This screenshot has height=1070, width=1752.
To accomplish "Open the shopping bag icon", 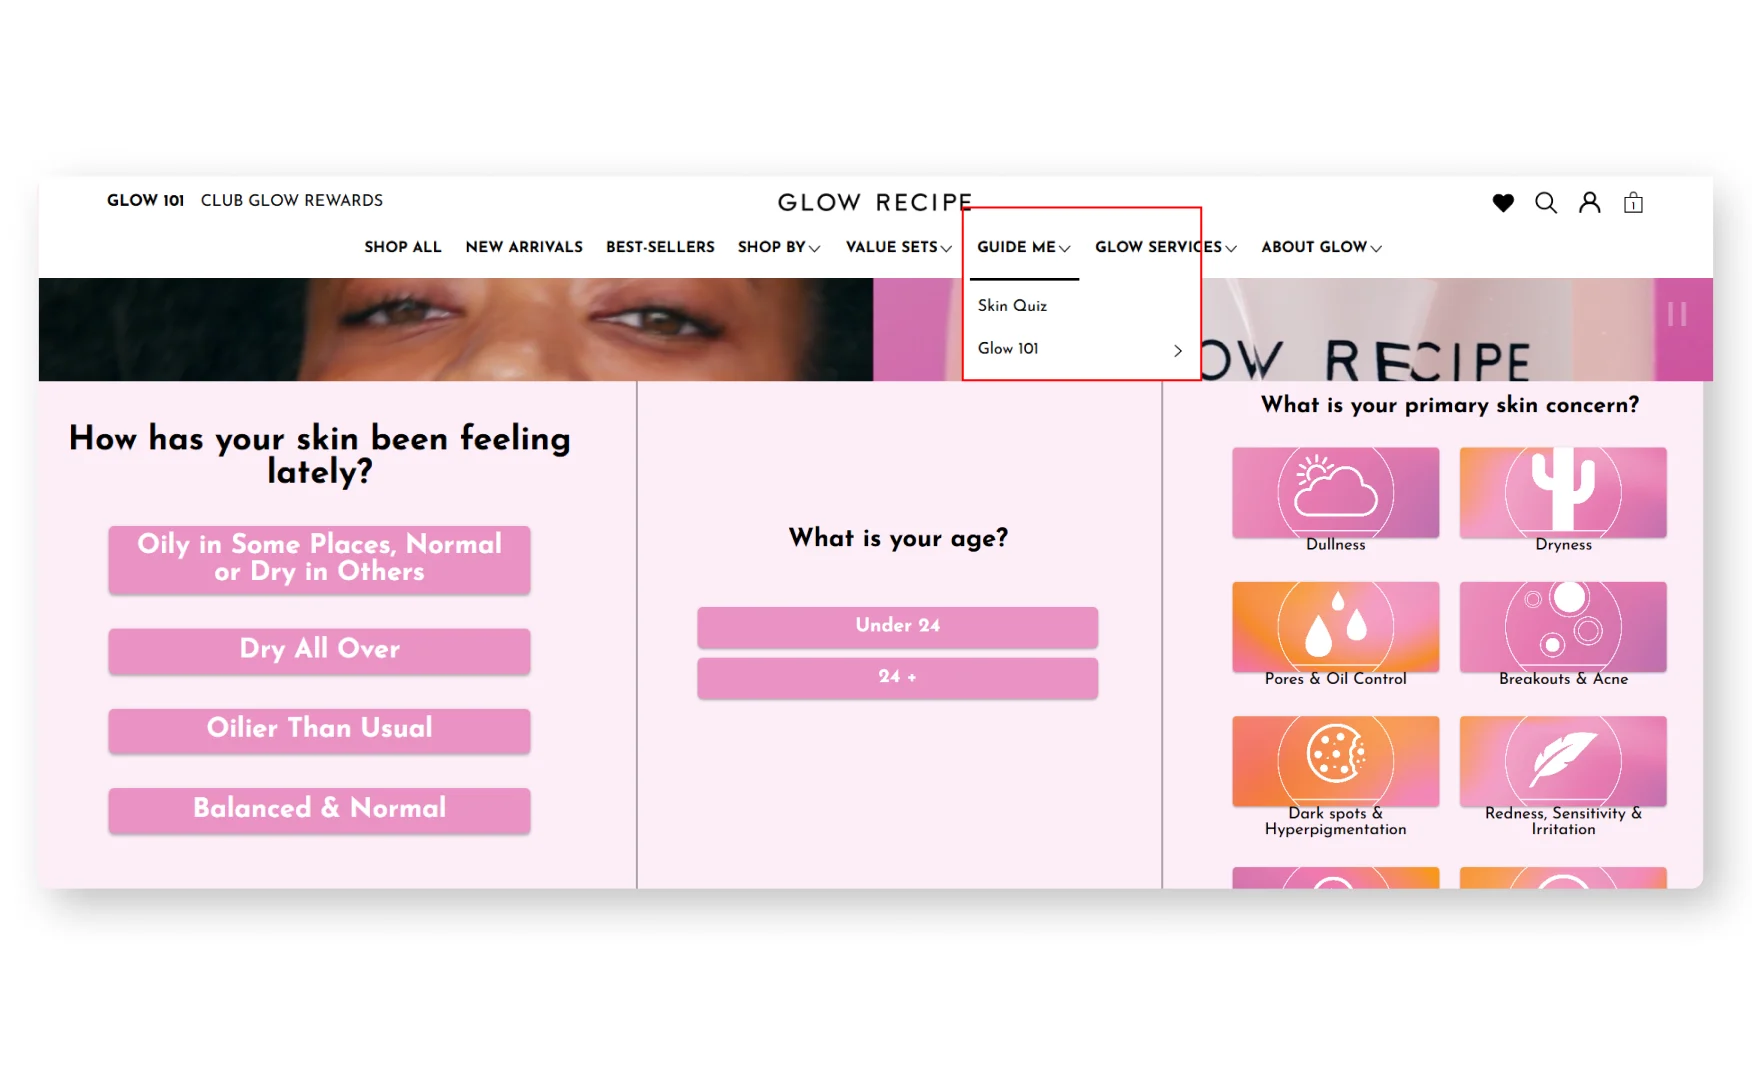I will [x=1633, y=203].
